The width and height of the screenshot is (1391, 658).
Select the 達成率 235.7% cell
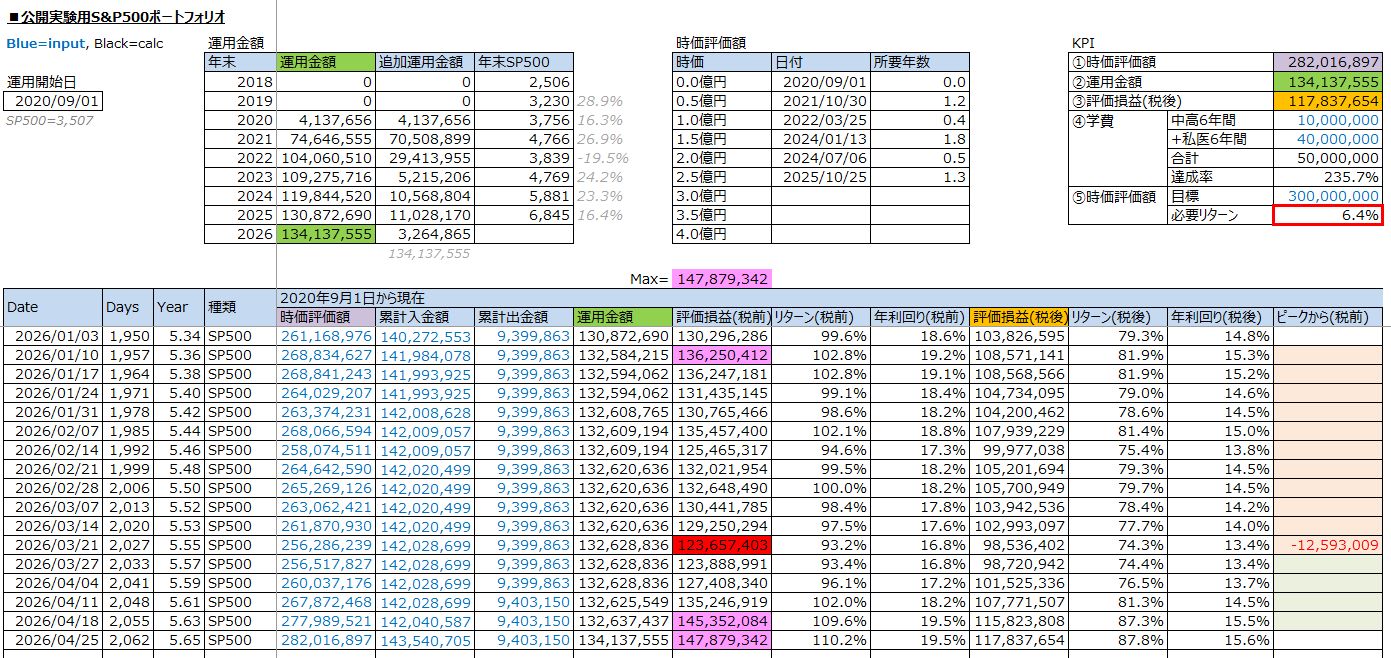[x=1326, y=177]
